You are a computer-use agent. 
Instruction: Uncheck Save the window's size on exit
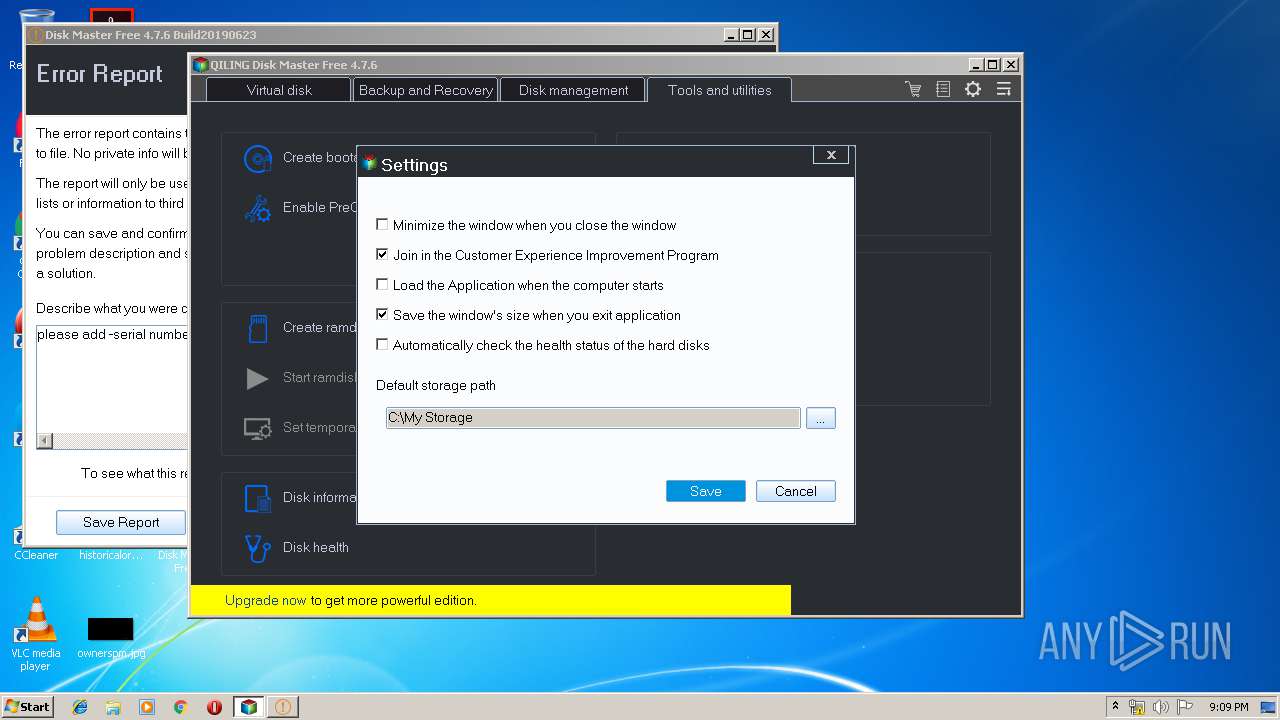(x=382, y=314)
